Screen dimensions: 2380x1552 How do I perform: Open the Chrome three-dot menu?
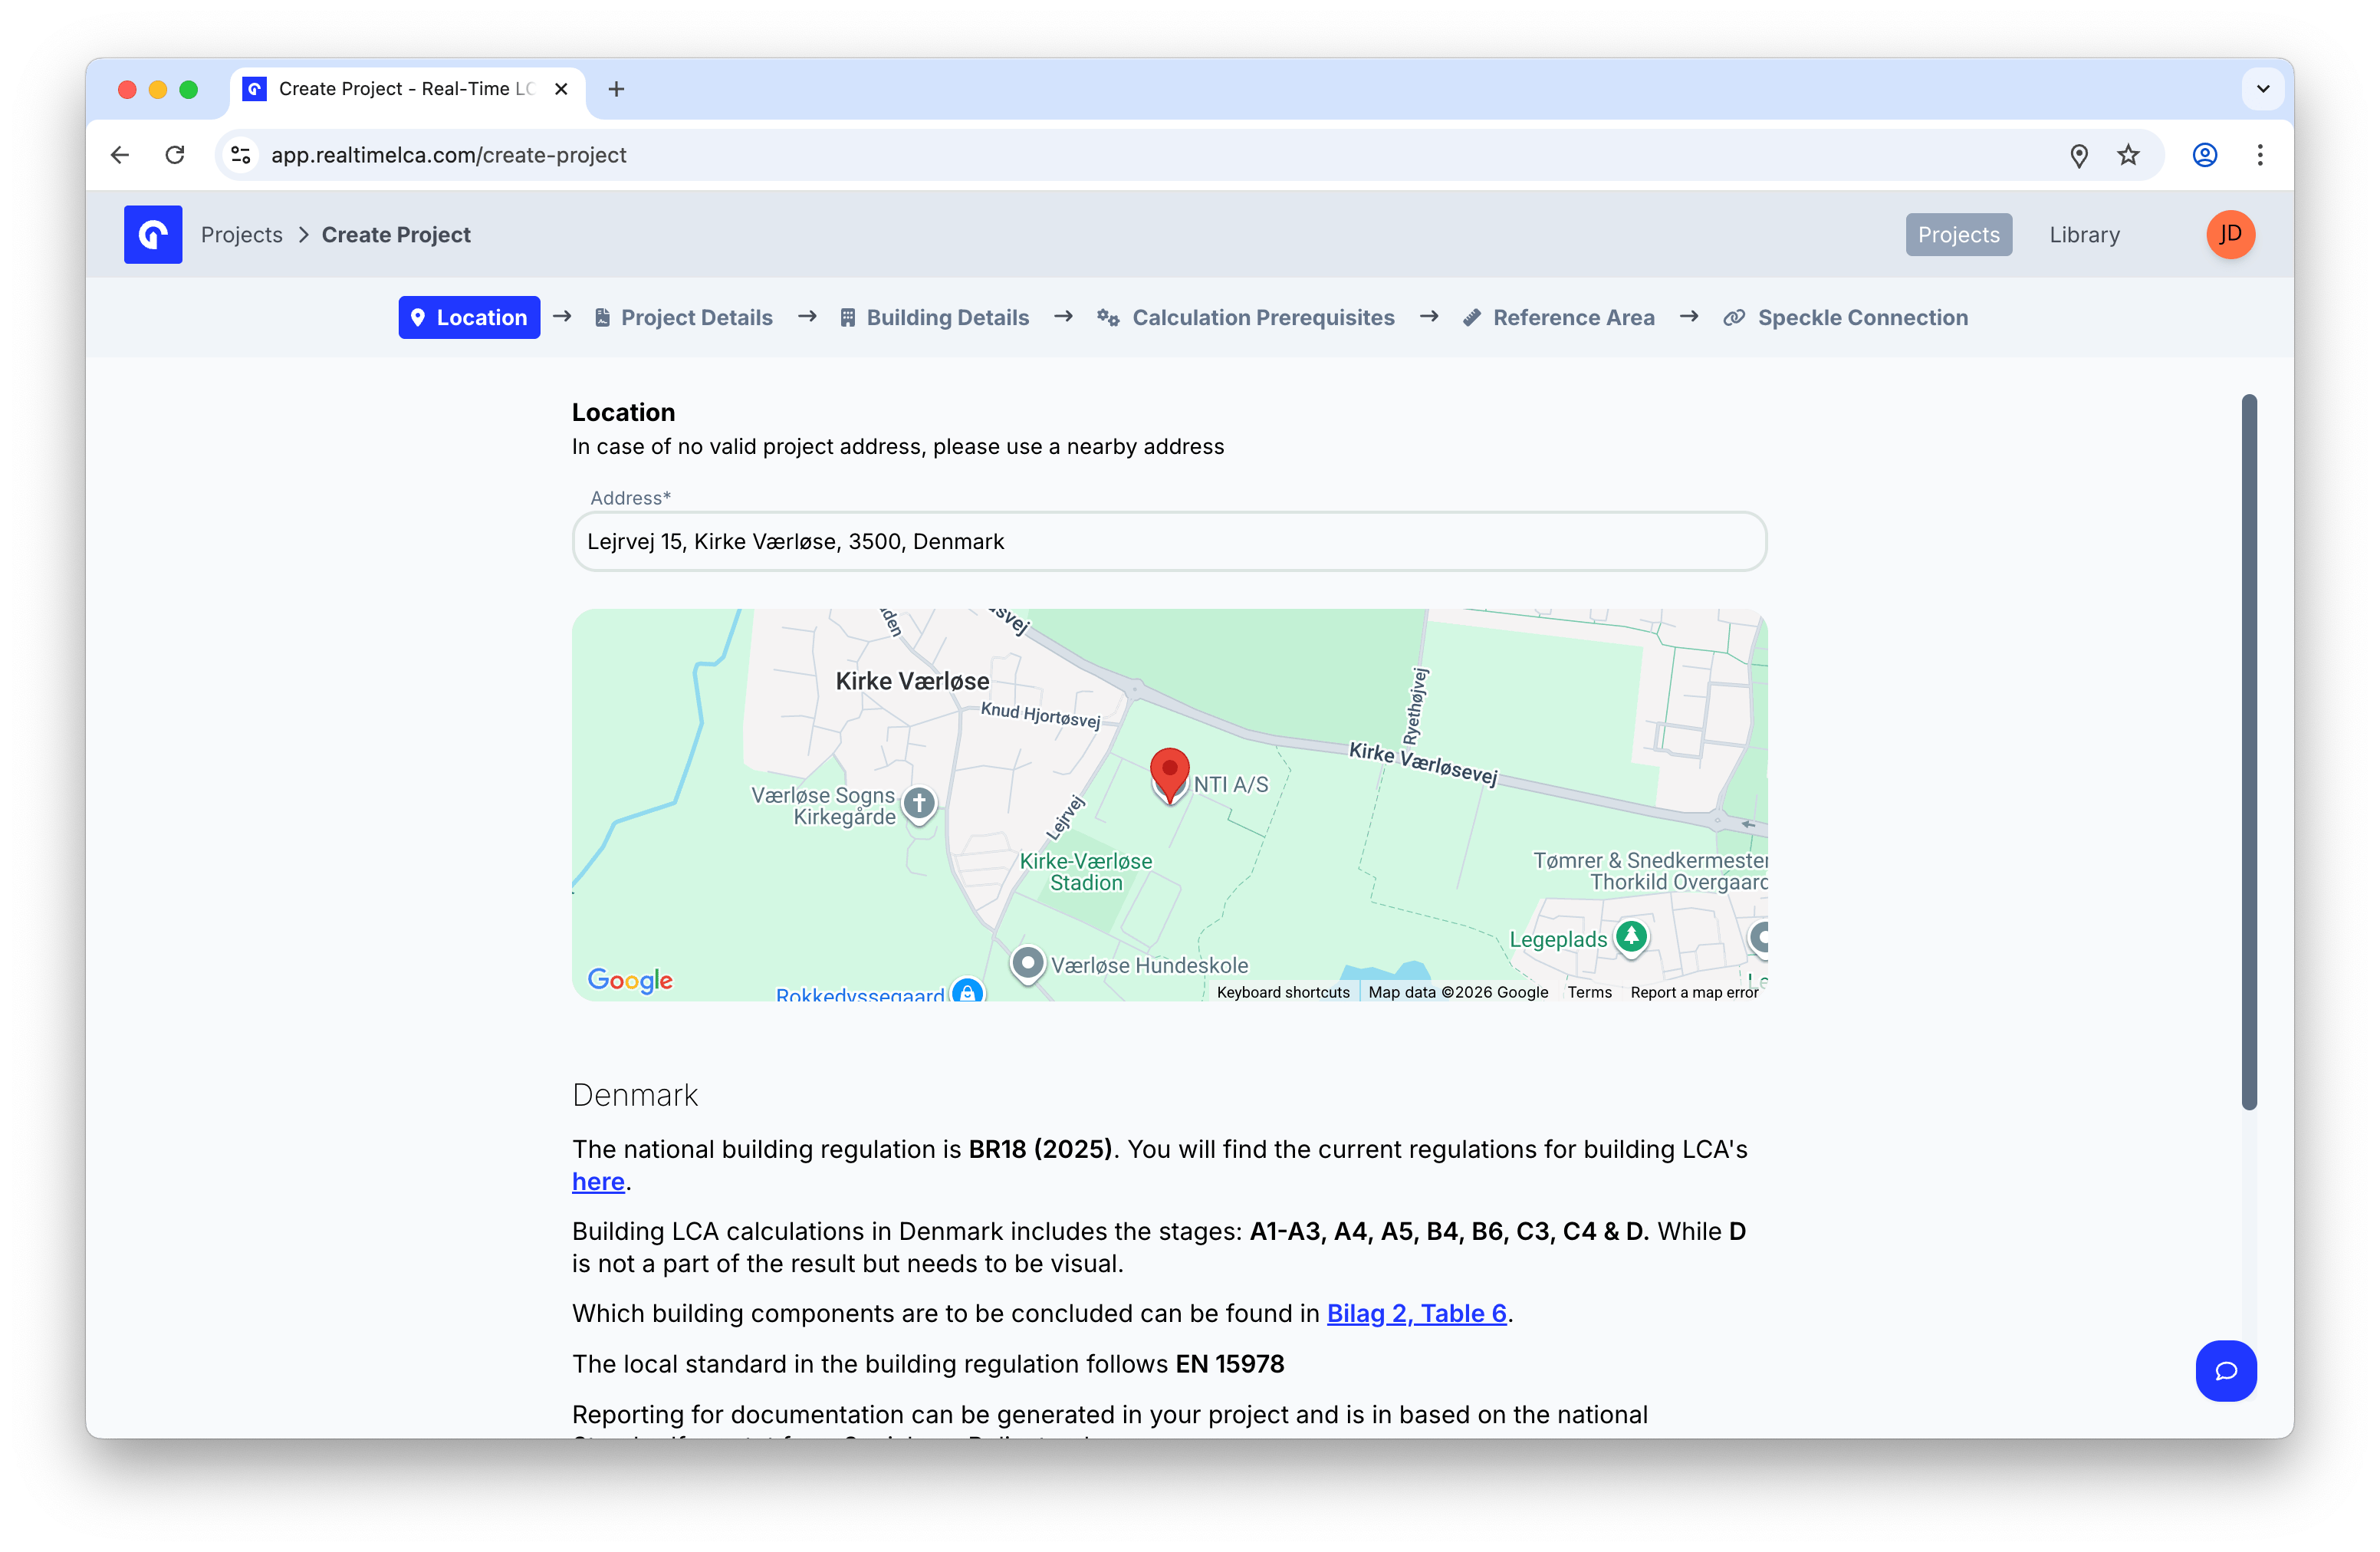pos(2260,155)
